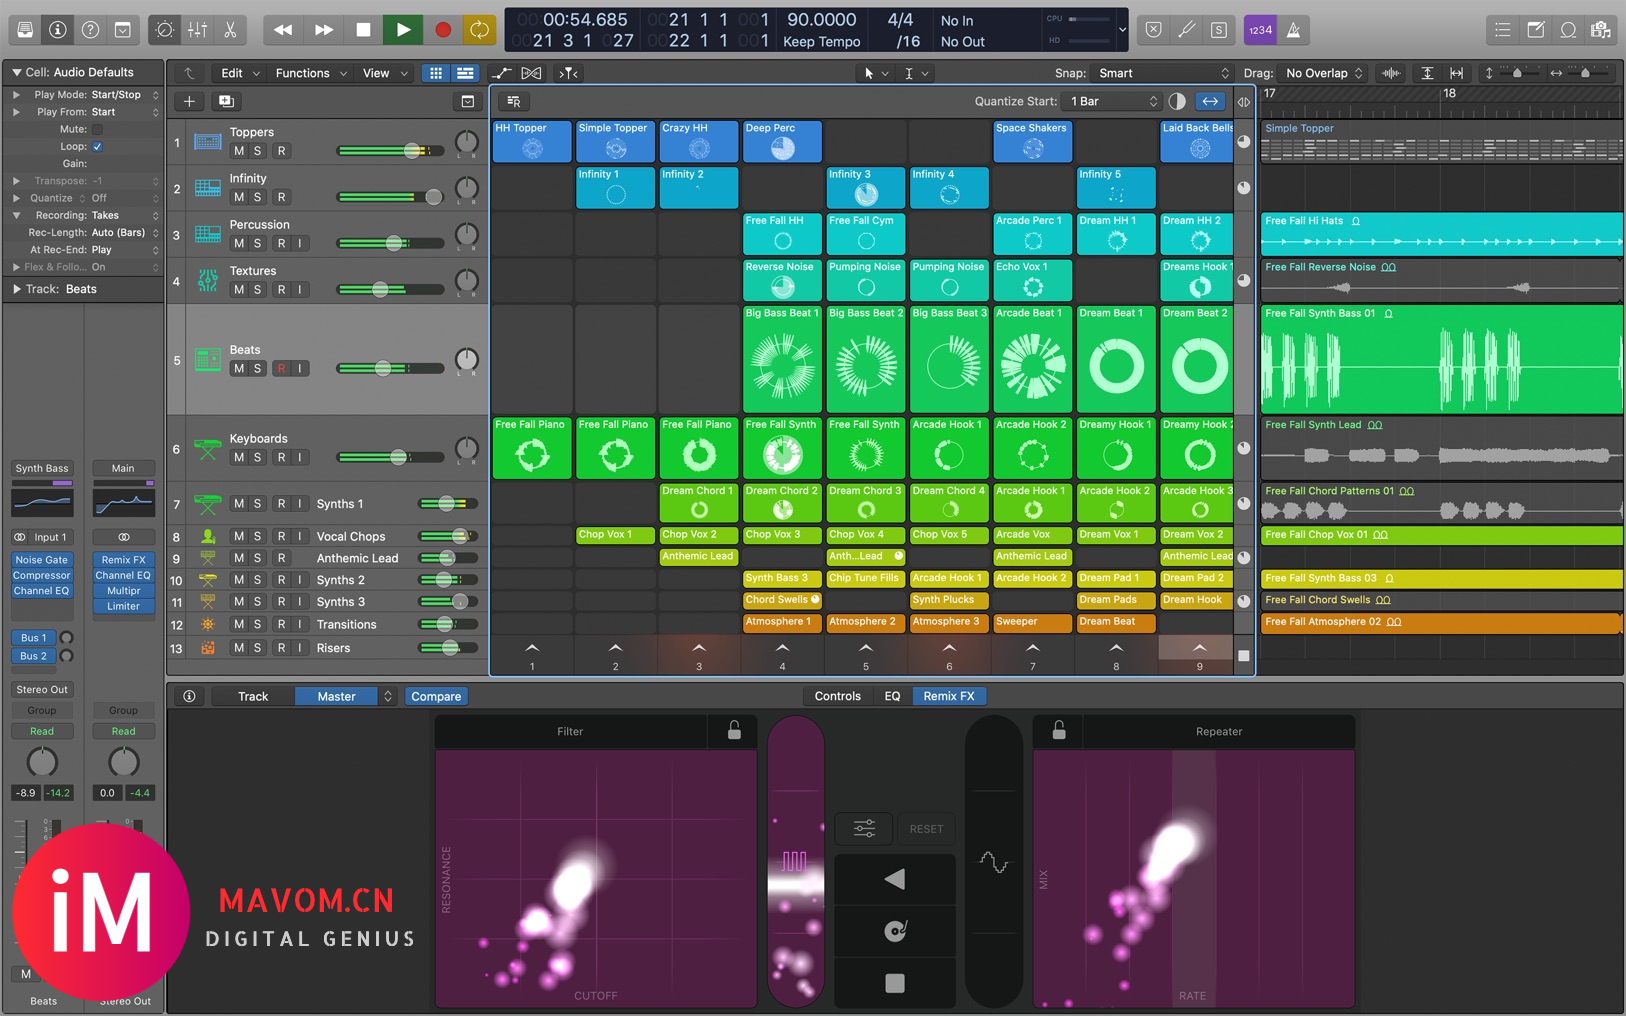The image size is (1626, 1016).
Task: Switch to Tracks view button
Action: (x=465, y=73)
